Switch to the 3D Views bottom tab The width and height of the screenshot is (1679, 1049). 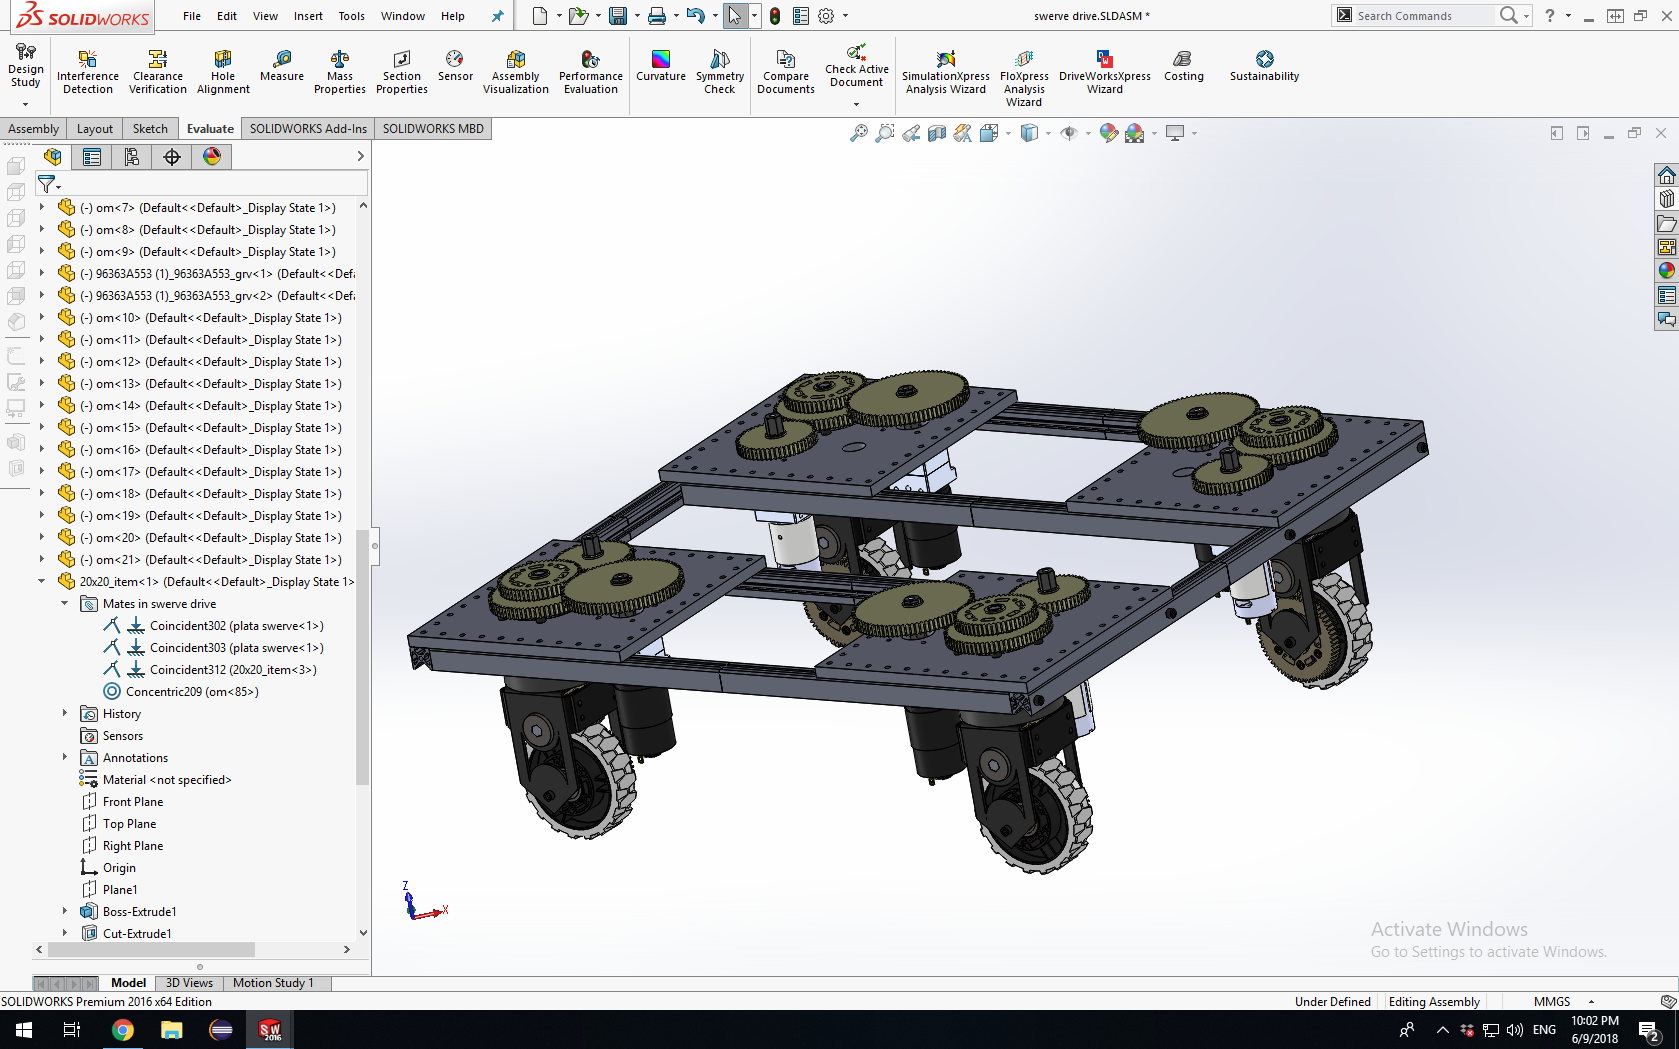point(189,983)
